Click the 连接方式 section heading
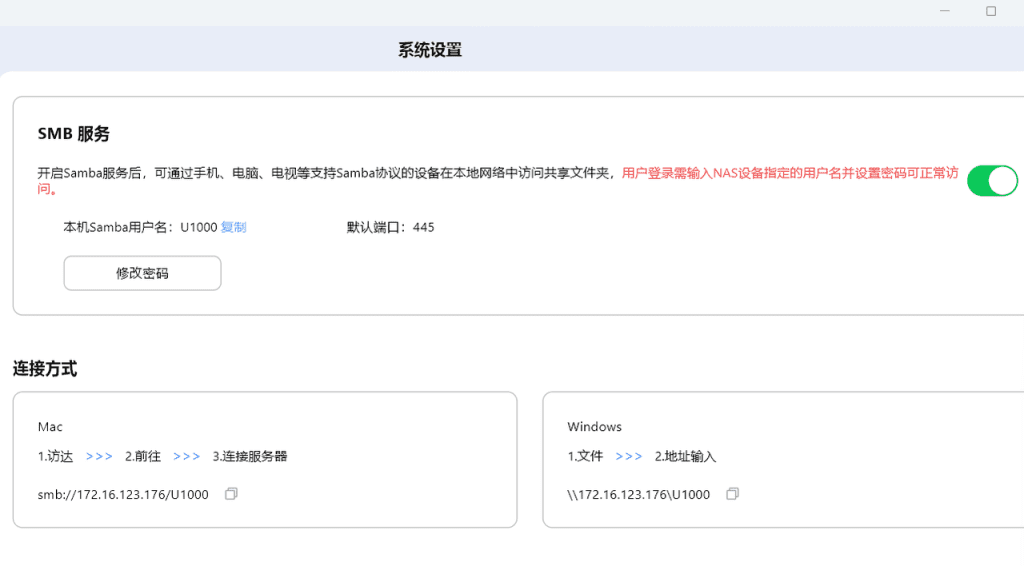1024x566 pixels. point(45,369)
